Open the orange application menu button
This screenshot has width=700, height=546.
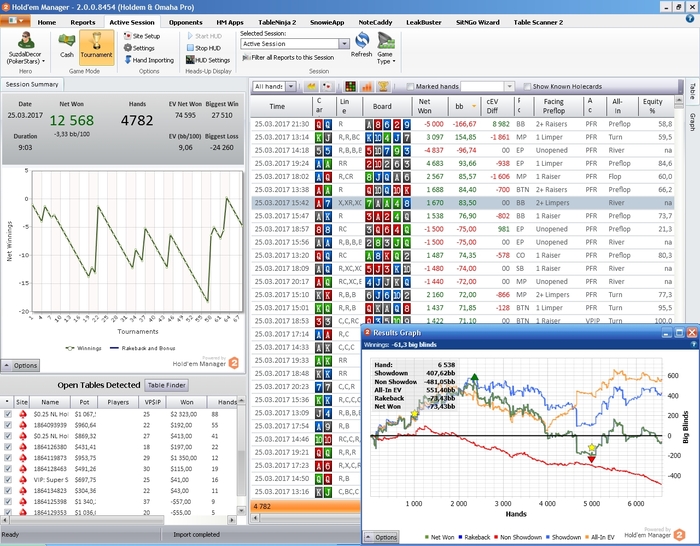(x=15, y=21)
